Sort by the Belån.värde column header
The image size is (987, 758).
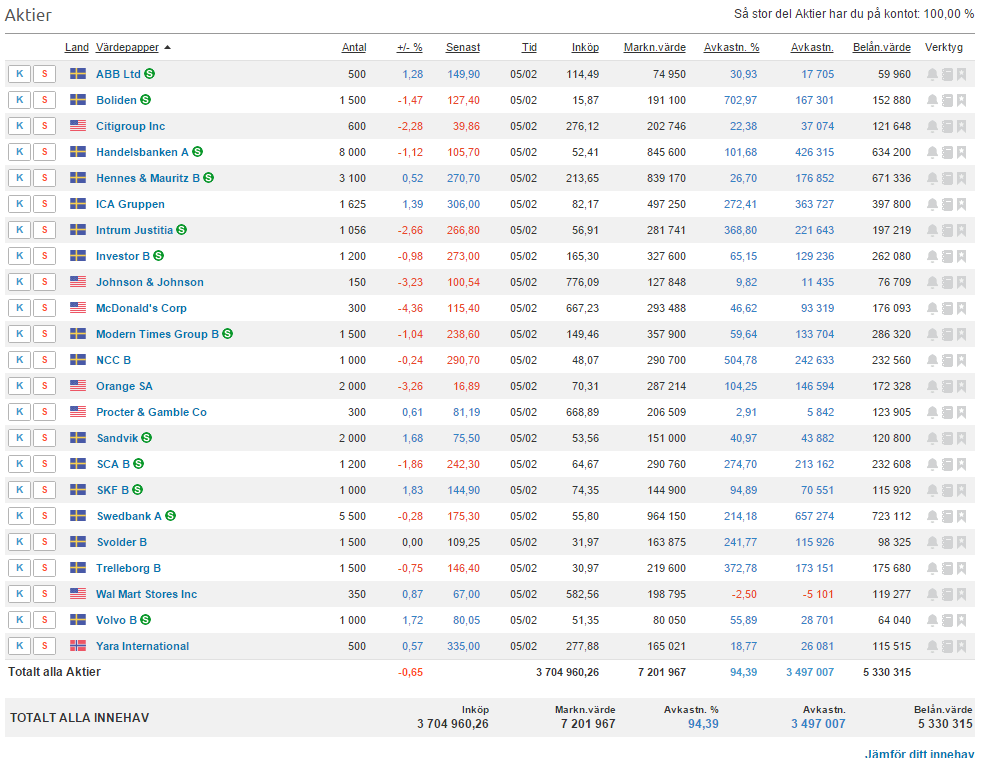(x=882, y=47)
